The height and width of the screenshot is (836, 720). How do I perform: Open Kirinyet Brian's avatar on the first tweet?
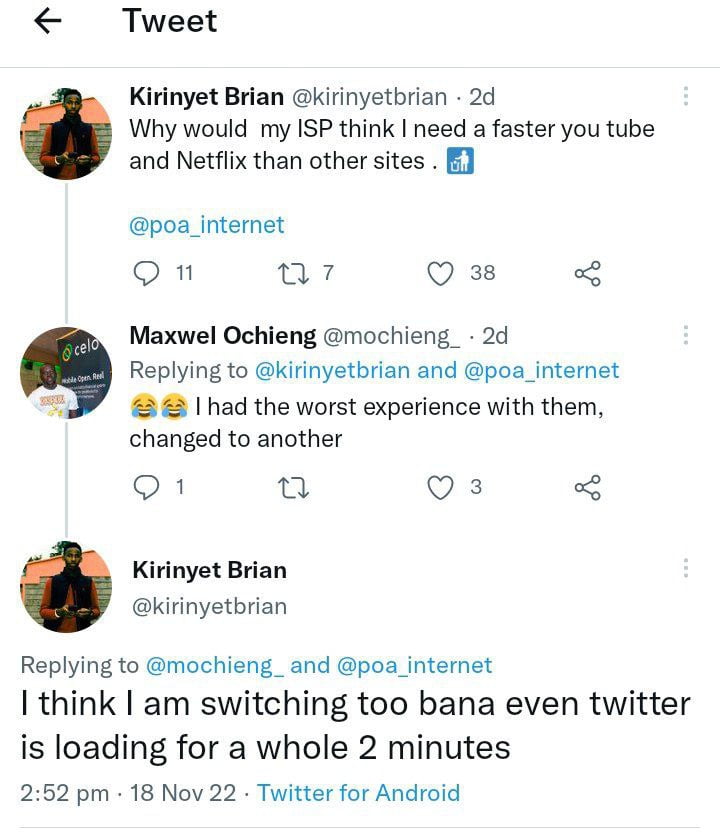coord(66,134)
